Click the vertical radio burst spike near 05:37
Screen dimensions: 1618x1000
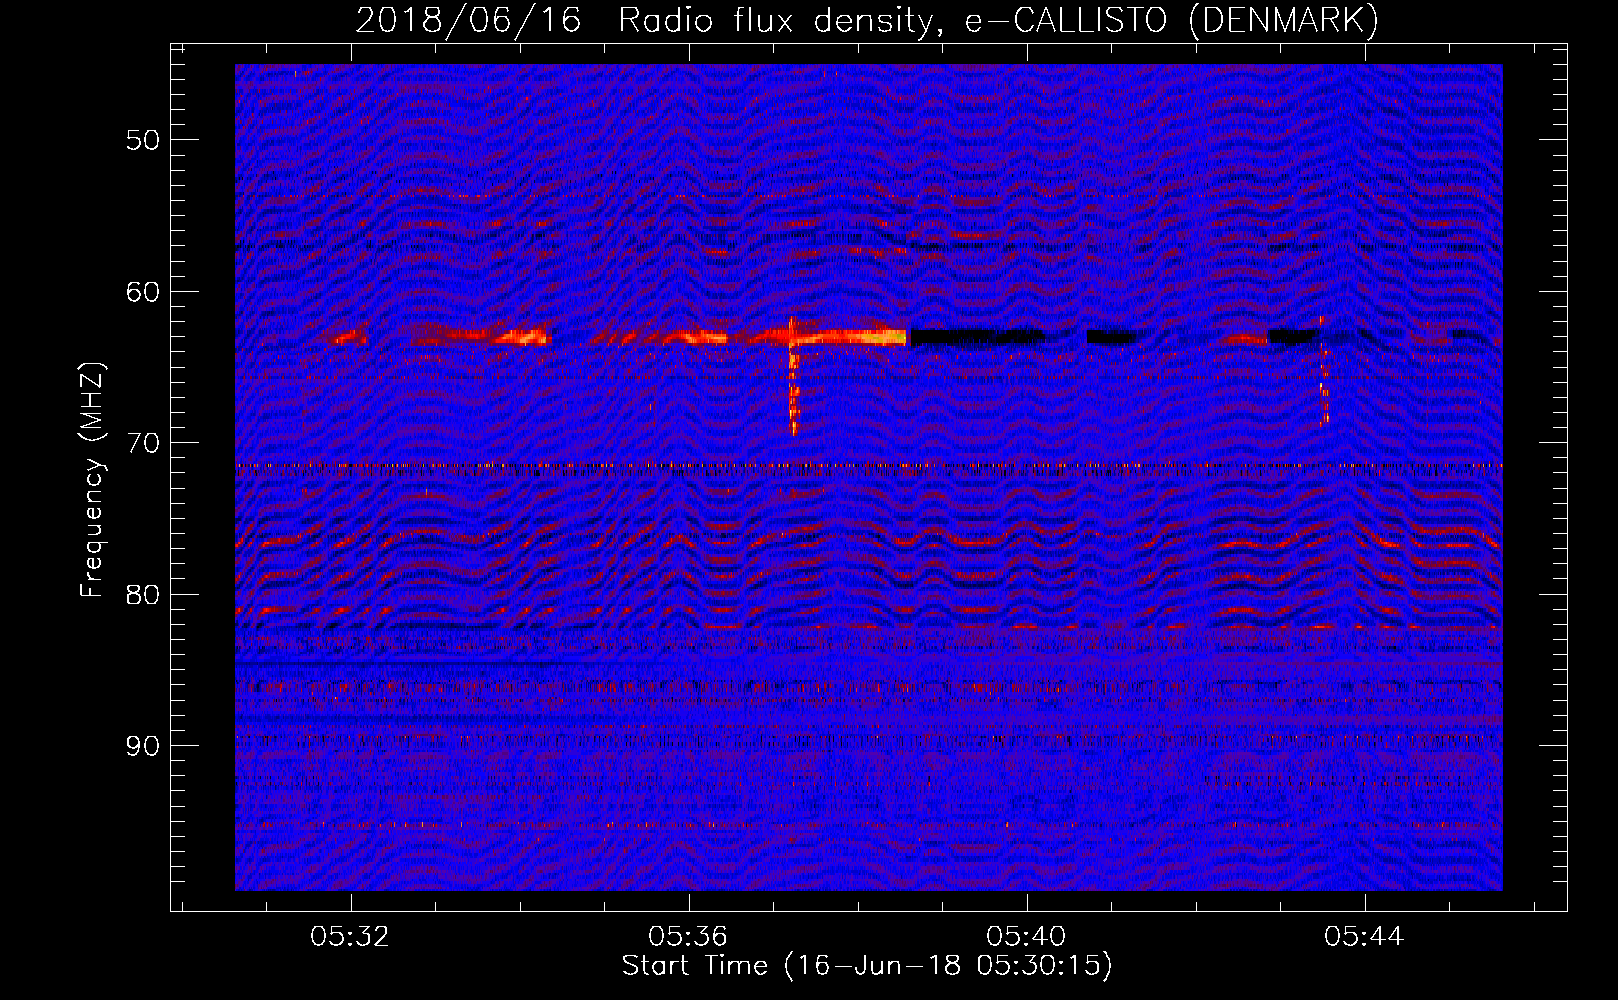click(x=794, y=376)
